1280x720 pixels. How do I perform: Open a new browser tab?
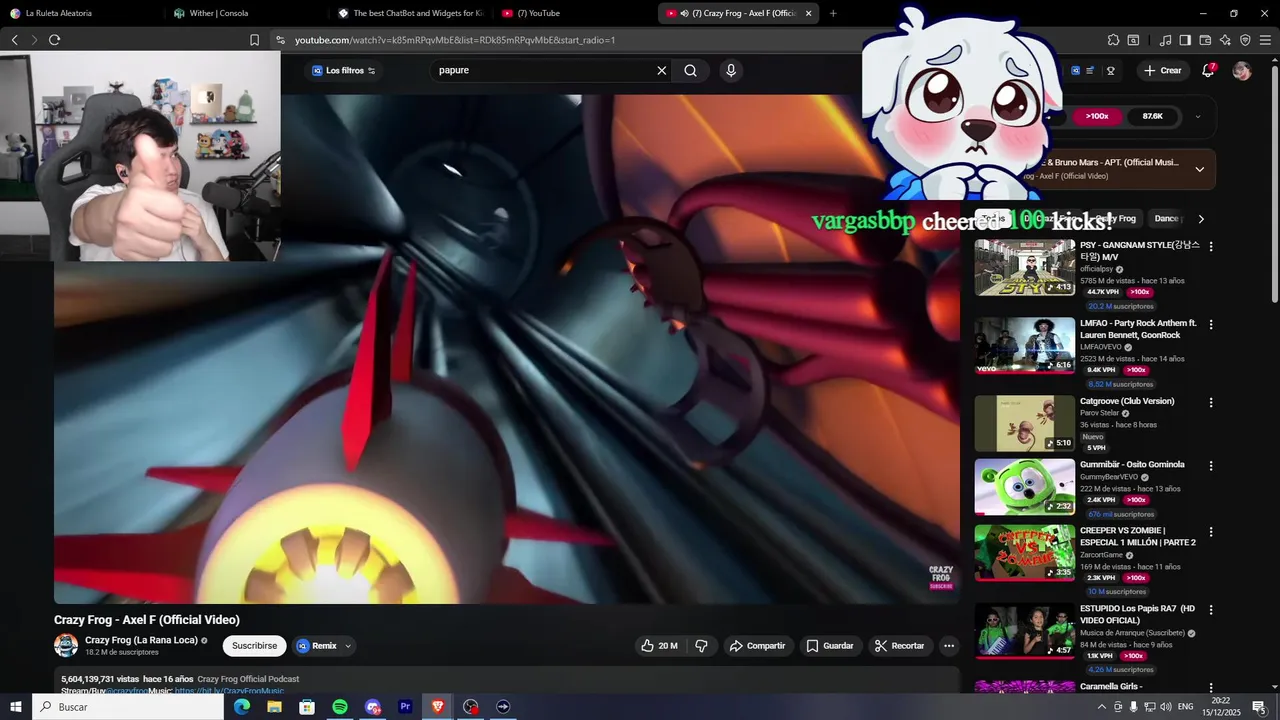coord(833,13)
